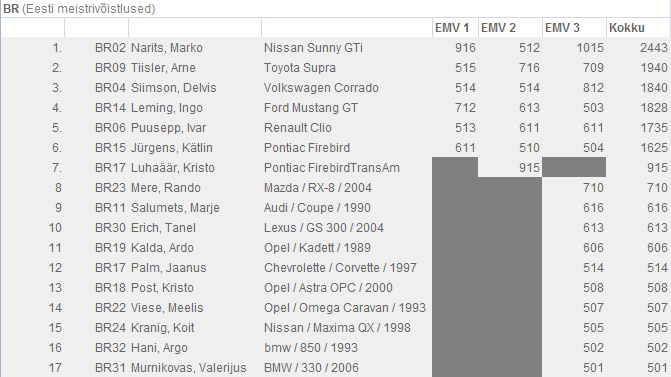This screenshot has width=671, height=377.
Task: Select driver Tiisler, Arne
Action: [x=163, y=68]
